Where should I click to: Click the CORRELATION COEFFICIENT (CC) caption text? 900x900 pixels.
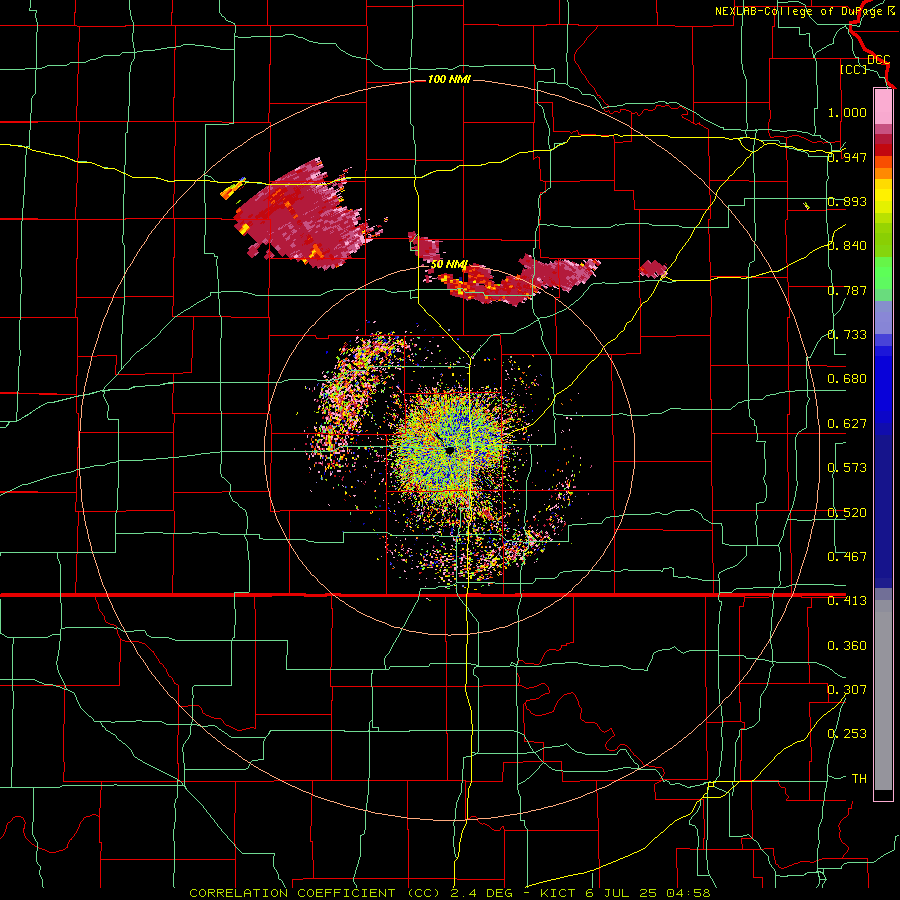point(315,893)
